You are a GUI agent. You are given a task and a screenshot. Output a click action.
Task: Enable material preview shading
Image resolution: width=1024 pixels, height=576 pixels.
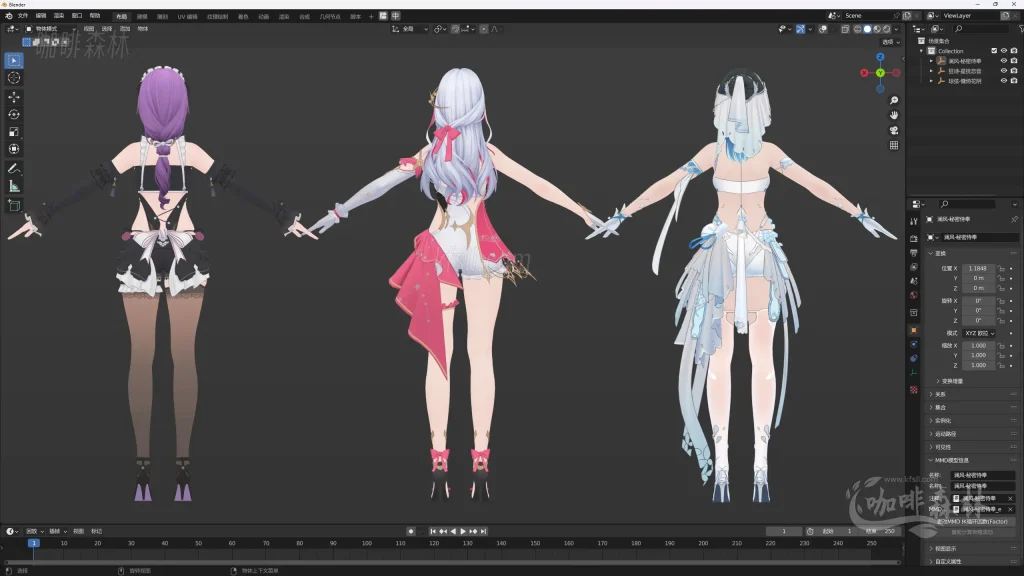coord(877,29)
